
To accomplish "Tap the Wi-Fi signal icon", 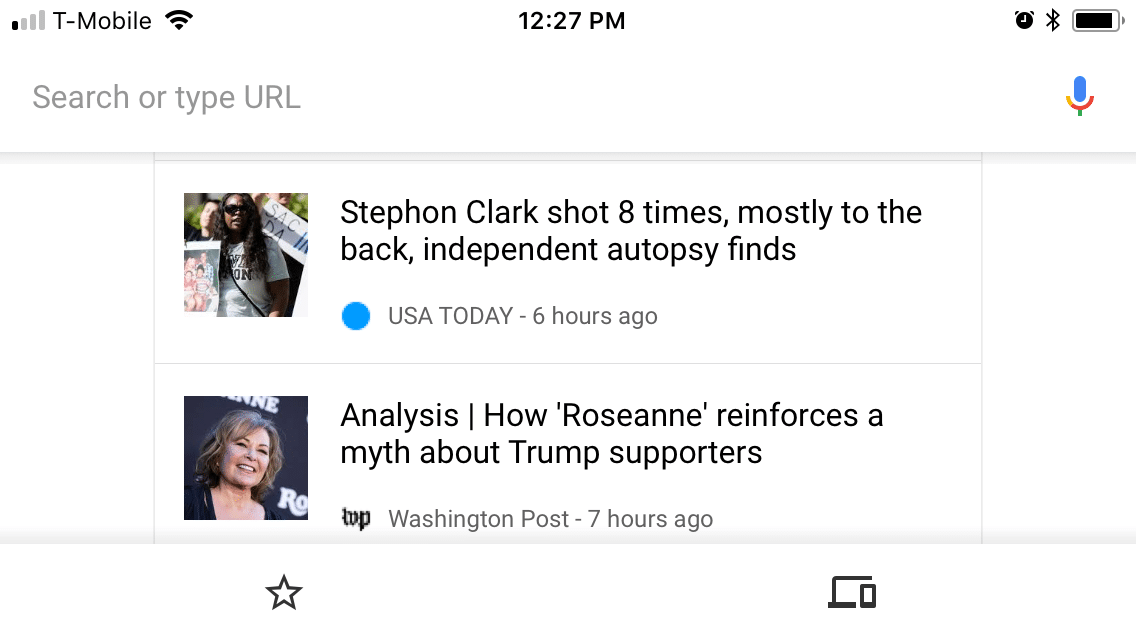I will pyautogui.click(x=179, y=20).
